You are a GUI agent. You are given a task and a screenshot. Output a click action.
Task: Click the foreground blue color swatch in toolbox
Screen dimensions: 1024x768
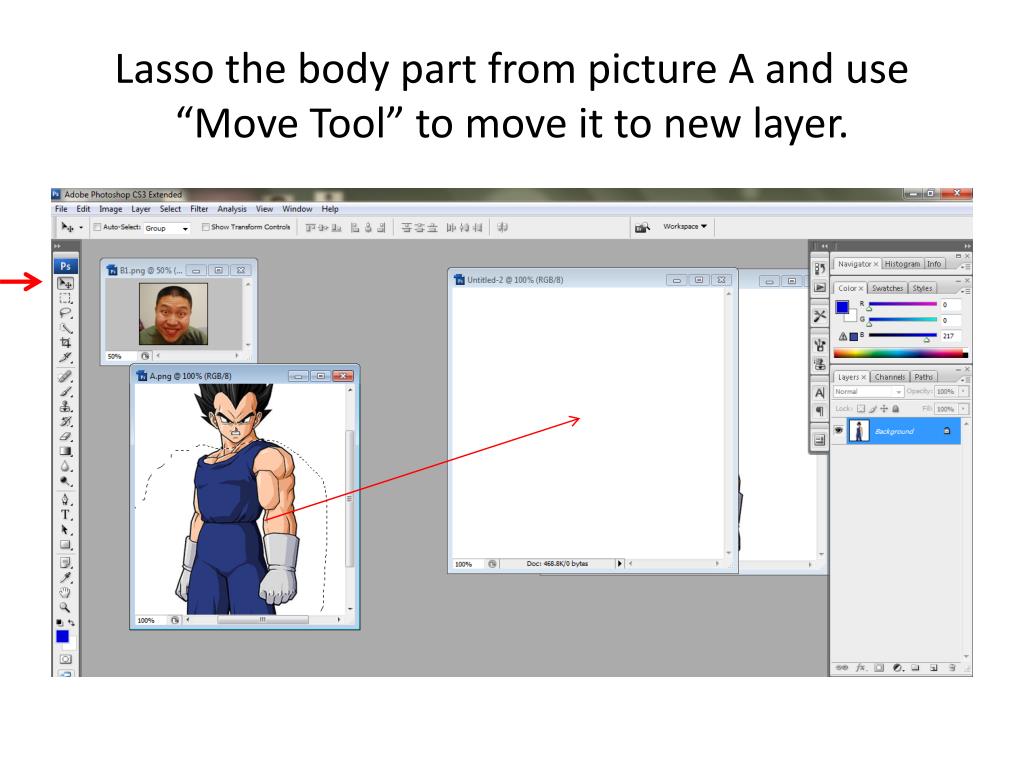tap(62, 636)
